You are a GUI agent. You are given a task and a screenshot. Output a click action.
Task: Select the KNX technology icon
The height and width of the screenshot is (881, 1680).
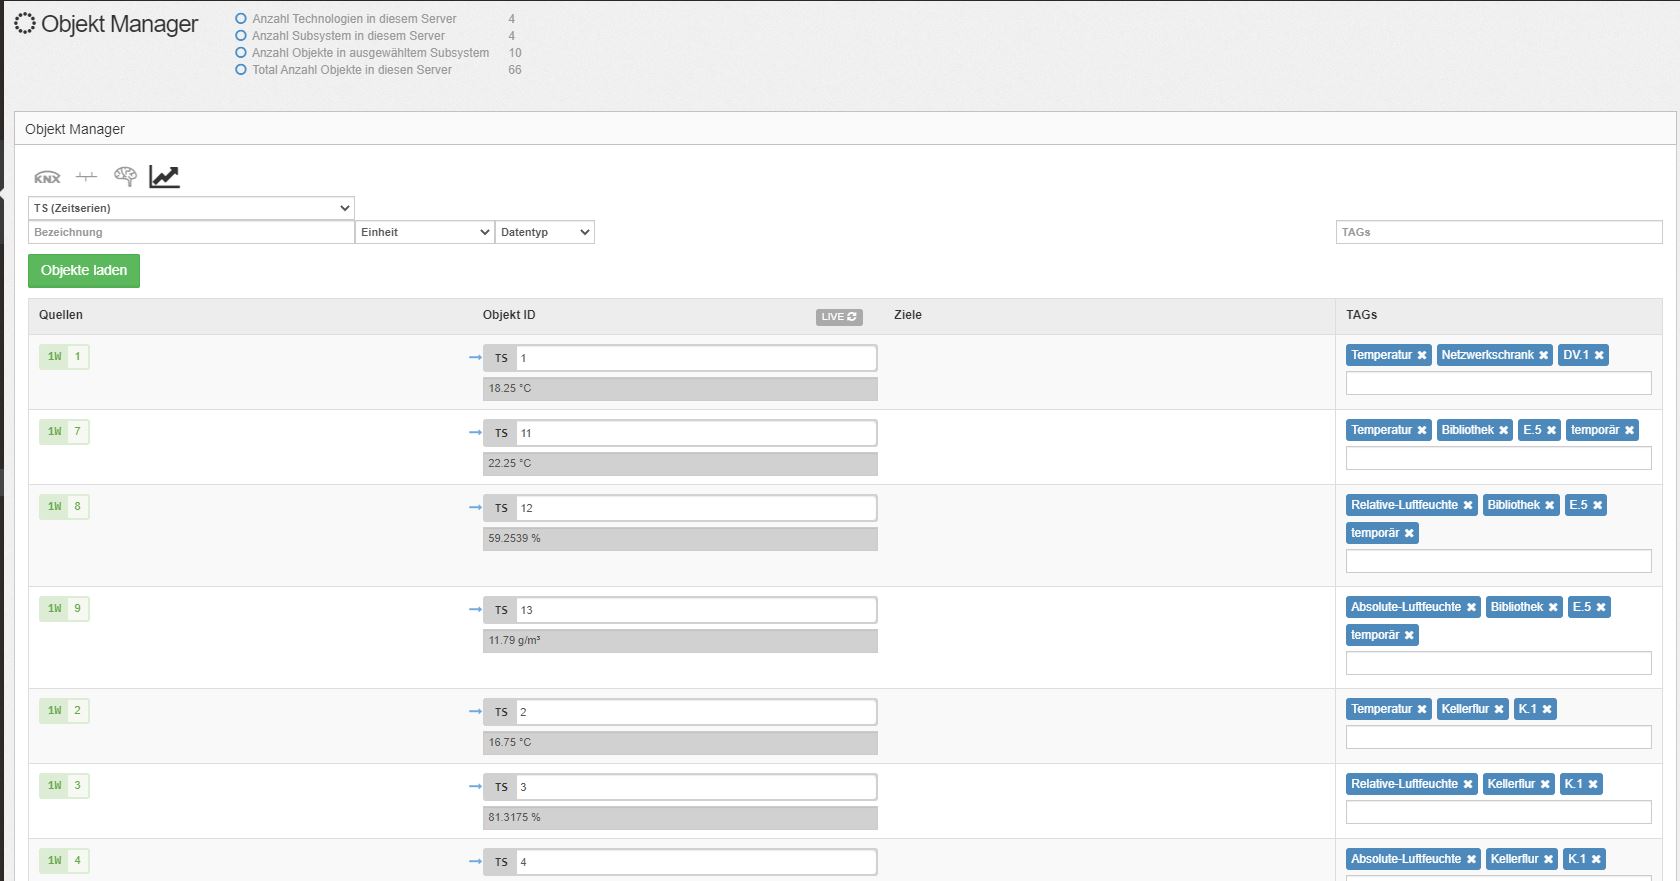click(47, 177)
